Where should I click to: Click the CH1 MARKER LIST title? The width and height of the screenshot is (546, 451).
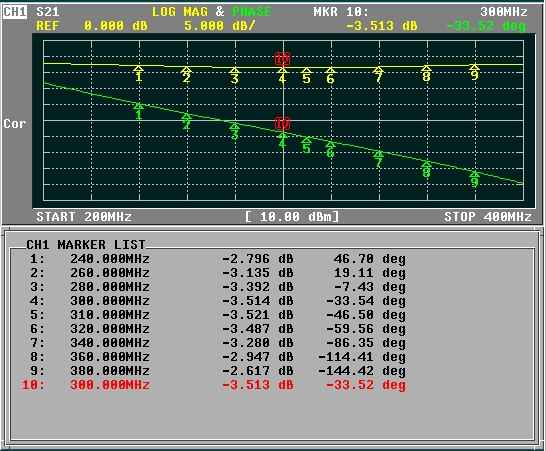coord(86,244)
